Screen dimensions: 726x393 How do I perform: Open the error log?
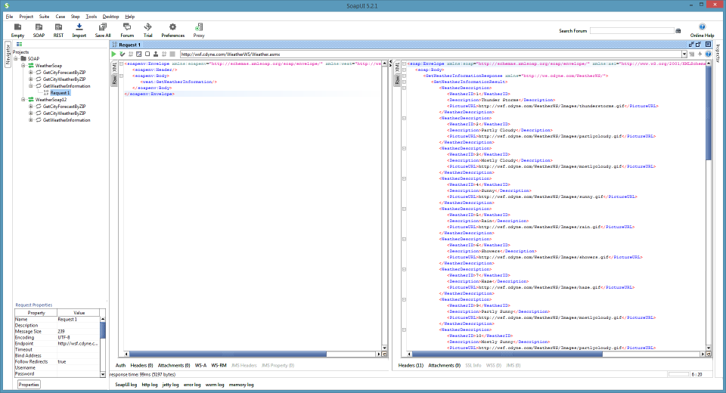[192, 385]
